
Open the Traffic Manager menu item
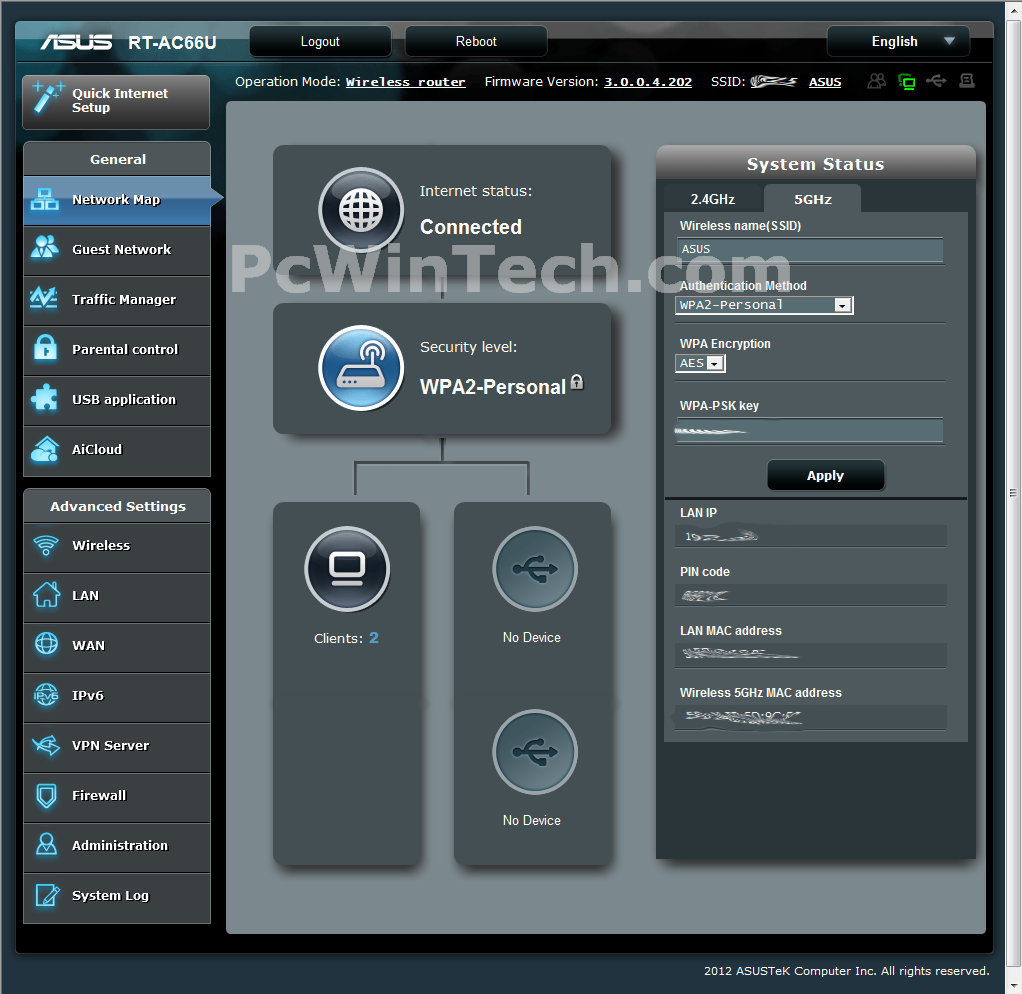(117, 300)
